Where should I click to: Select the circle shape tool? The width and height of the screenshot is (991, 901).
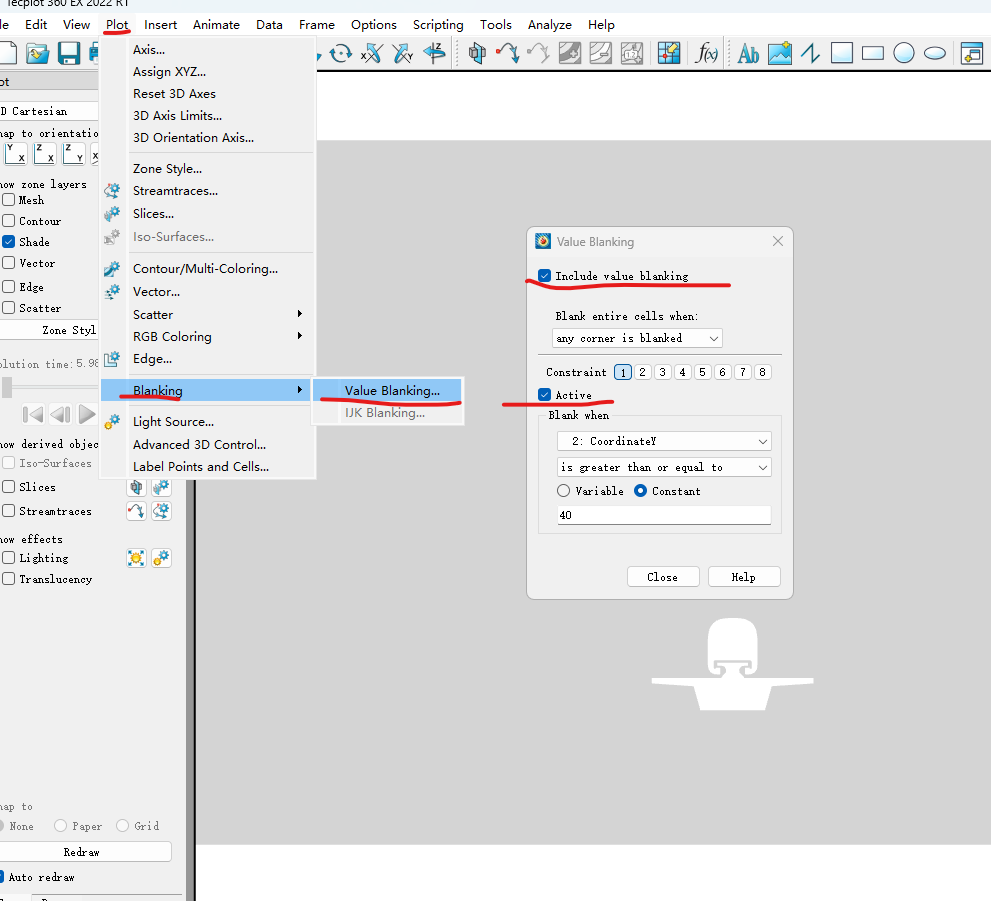click(x=904, y=54)
